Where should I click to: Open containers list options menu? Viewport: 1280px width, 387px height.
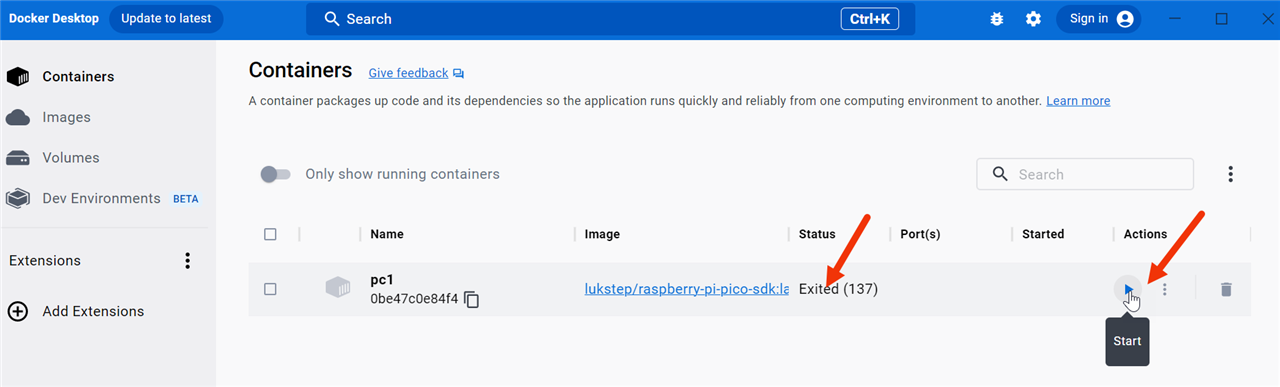coord(1231,174)
